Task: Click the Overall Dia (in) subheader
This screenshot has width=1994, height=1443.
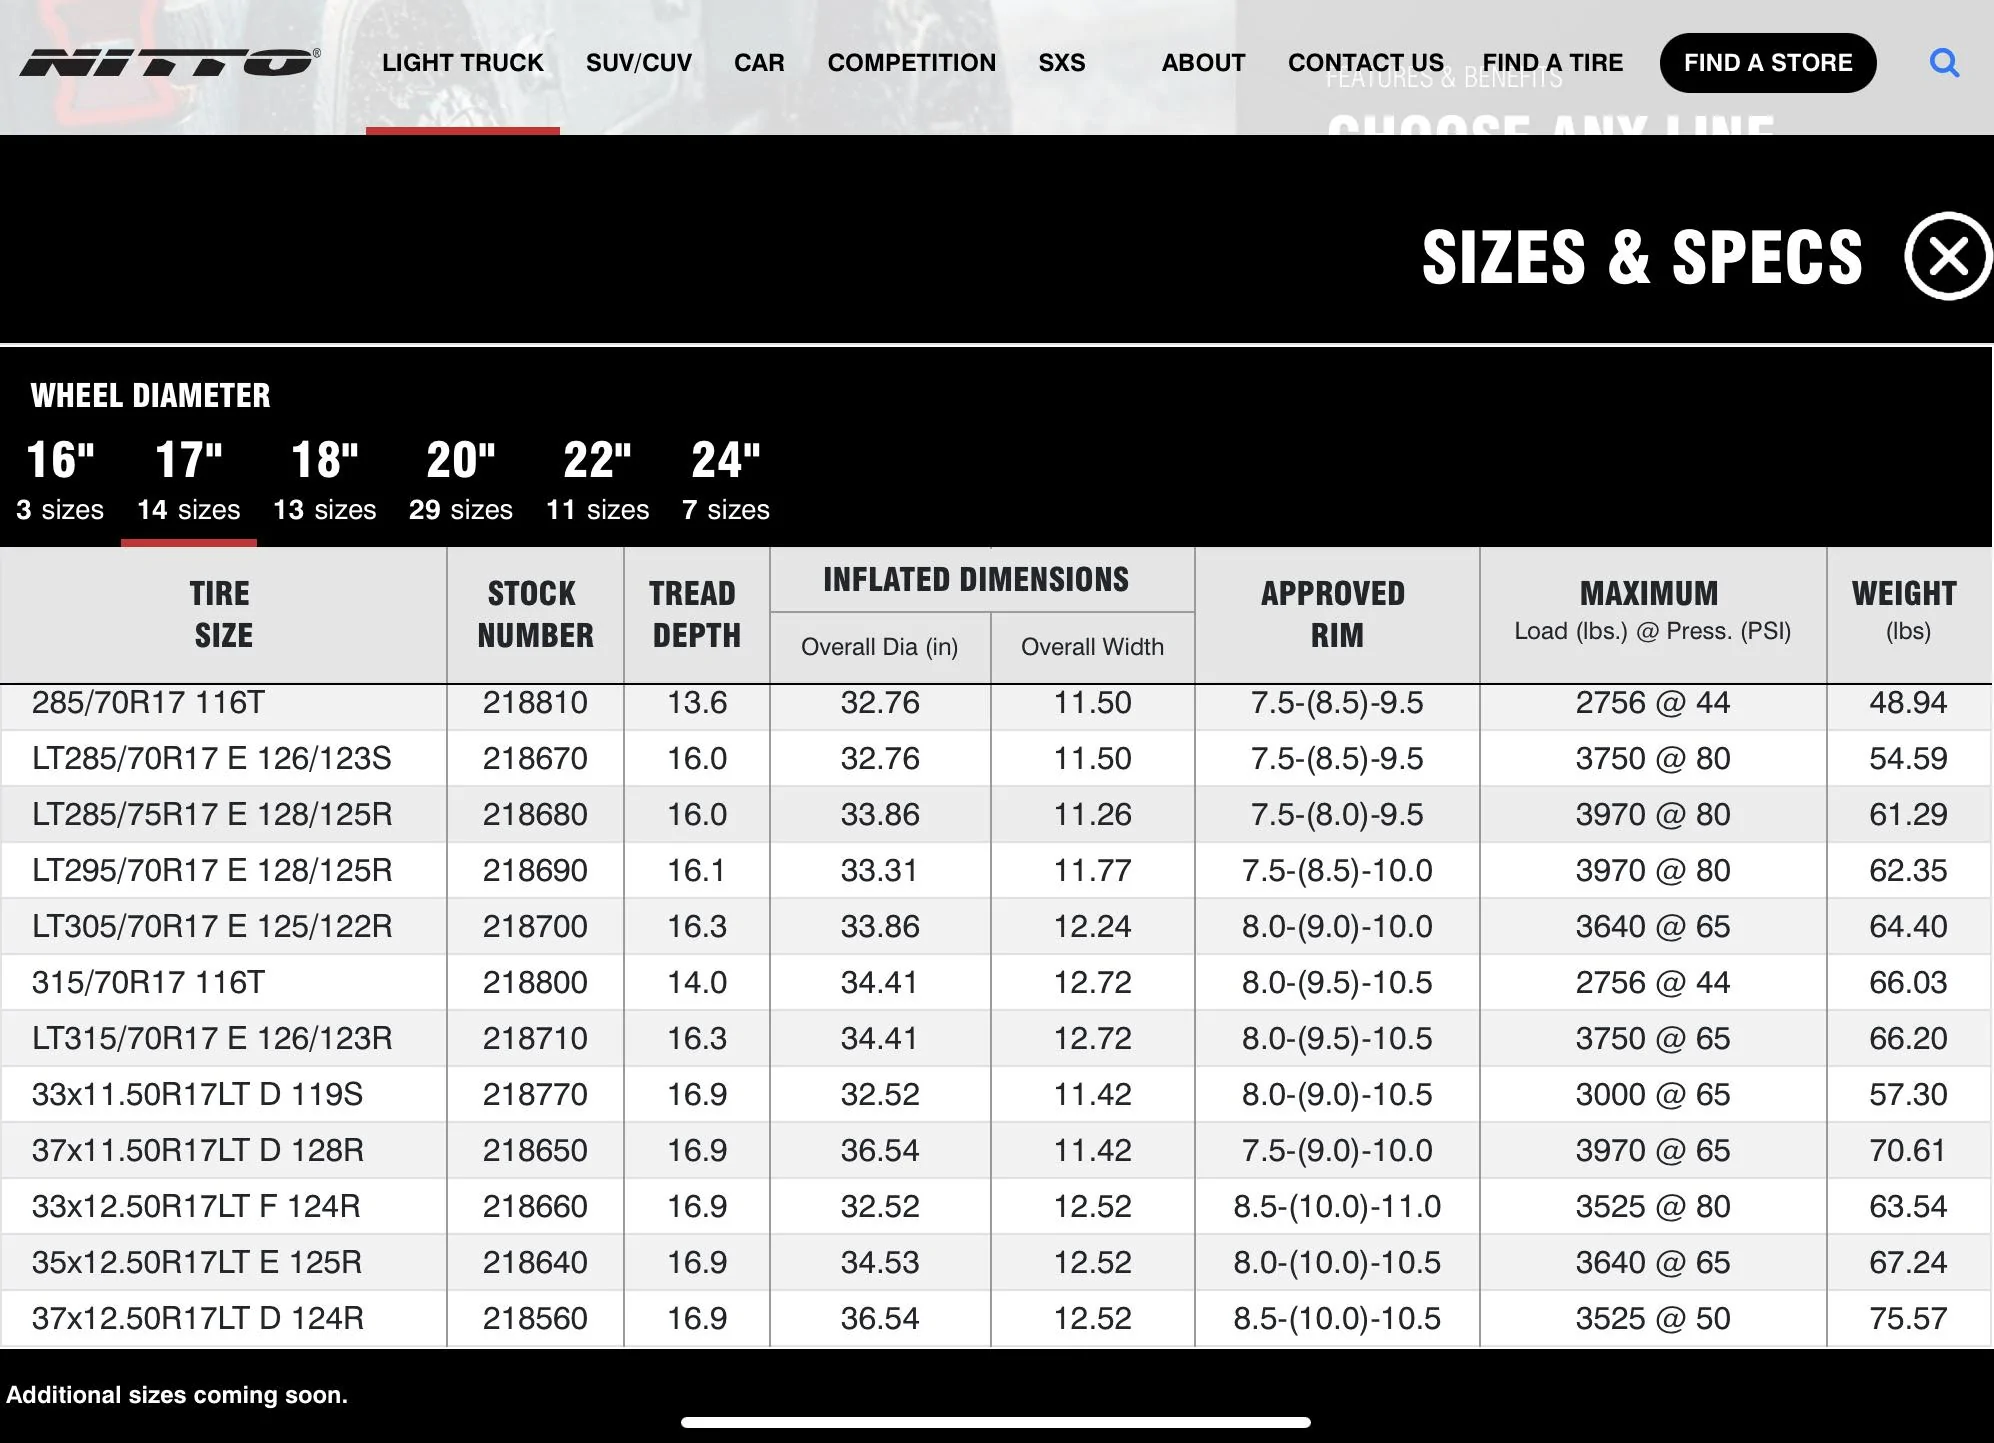Action: click(880, 647)
